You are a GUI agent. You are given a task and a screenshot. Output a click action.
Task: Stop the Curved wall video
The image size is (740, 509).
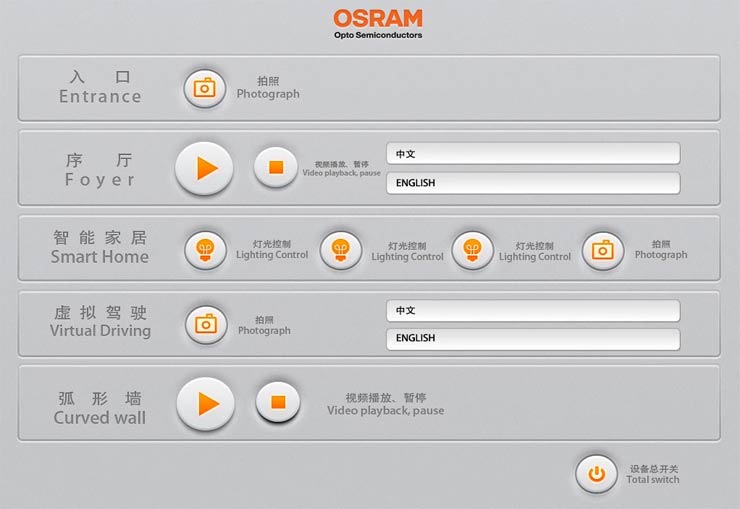tap(278, 402)
